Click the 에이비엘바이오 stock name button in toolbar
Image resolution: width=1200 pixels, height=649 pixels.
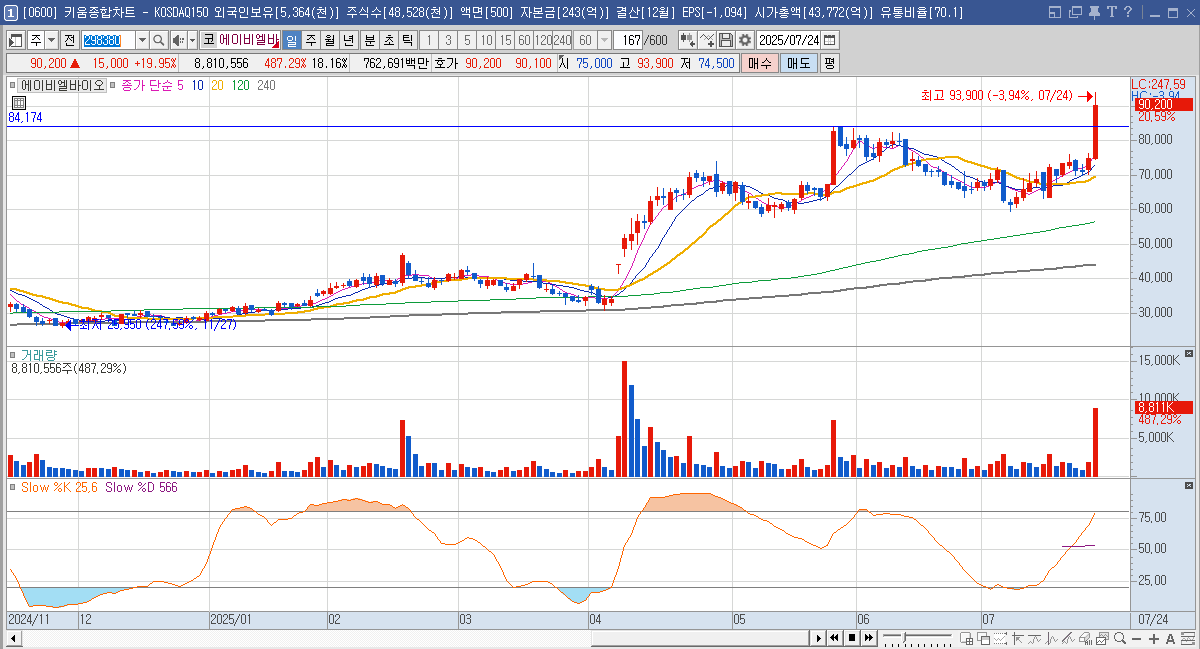coord(249,40)
